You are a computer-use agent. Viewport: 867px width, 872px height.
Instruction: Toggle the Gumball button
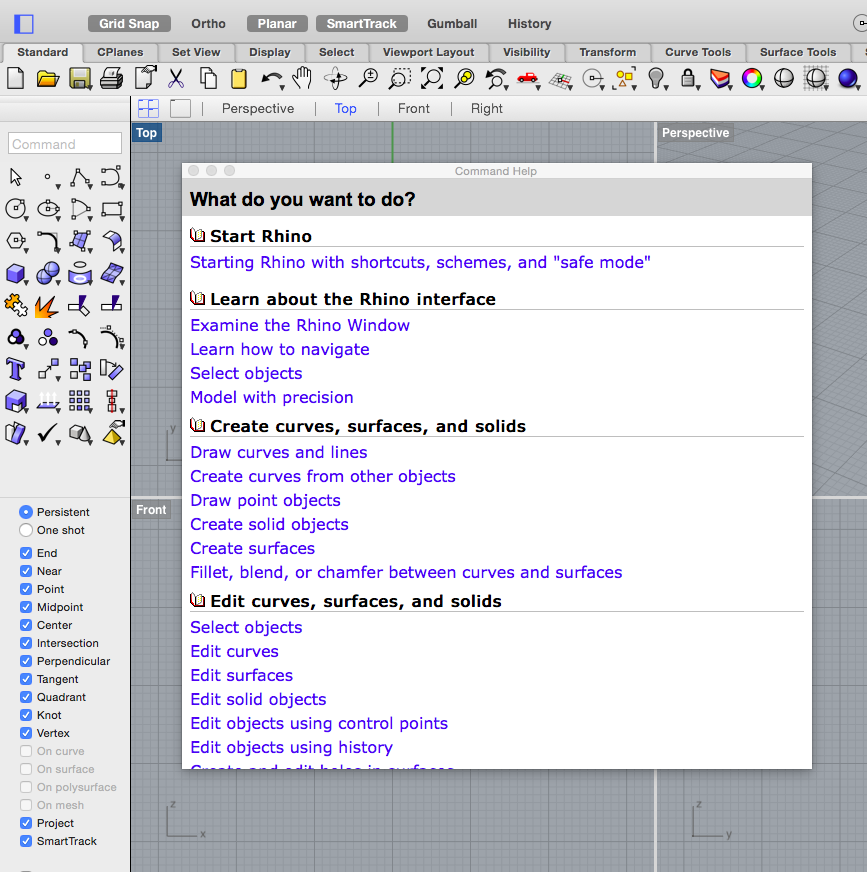[x=452, y=23]
